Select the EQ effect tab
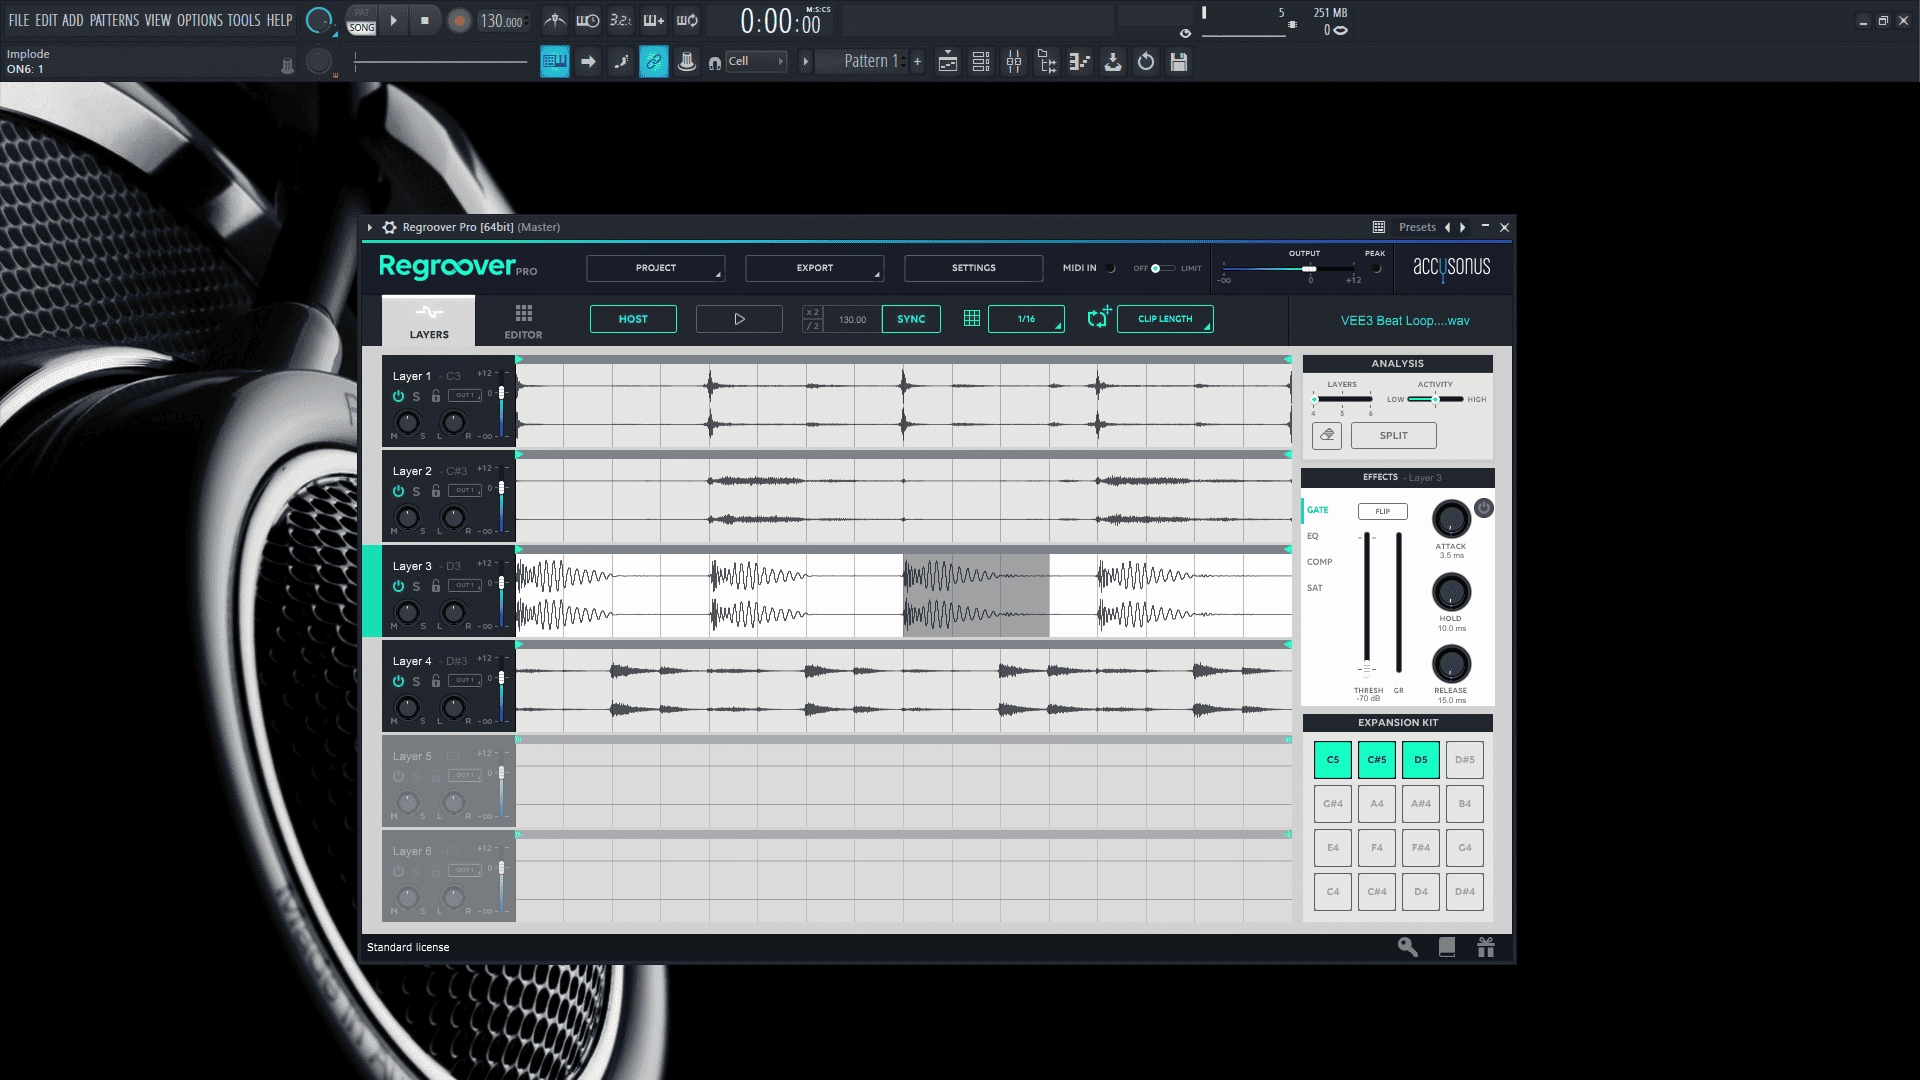The height and width of the screenshot is (1080, 1920). [x=1313, y=536]
